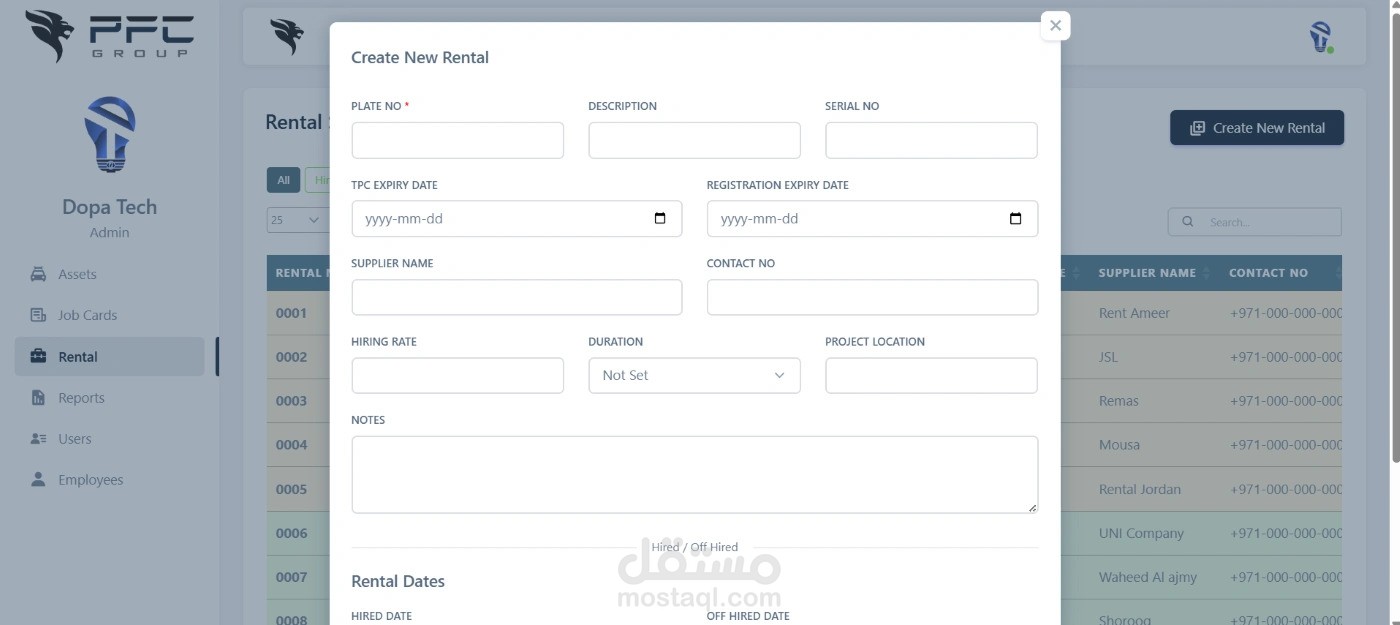Click supplier Waheed Al ajmy

click(1147, 577)
